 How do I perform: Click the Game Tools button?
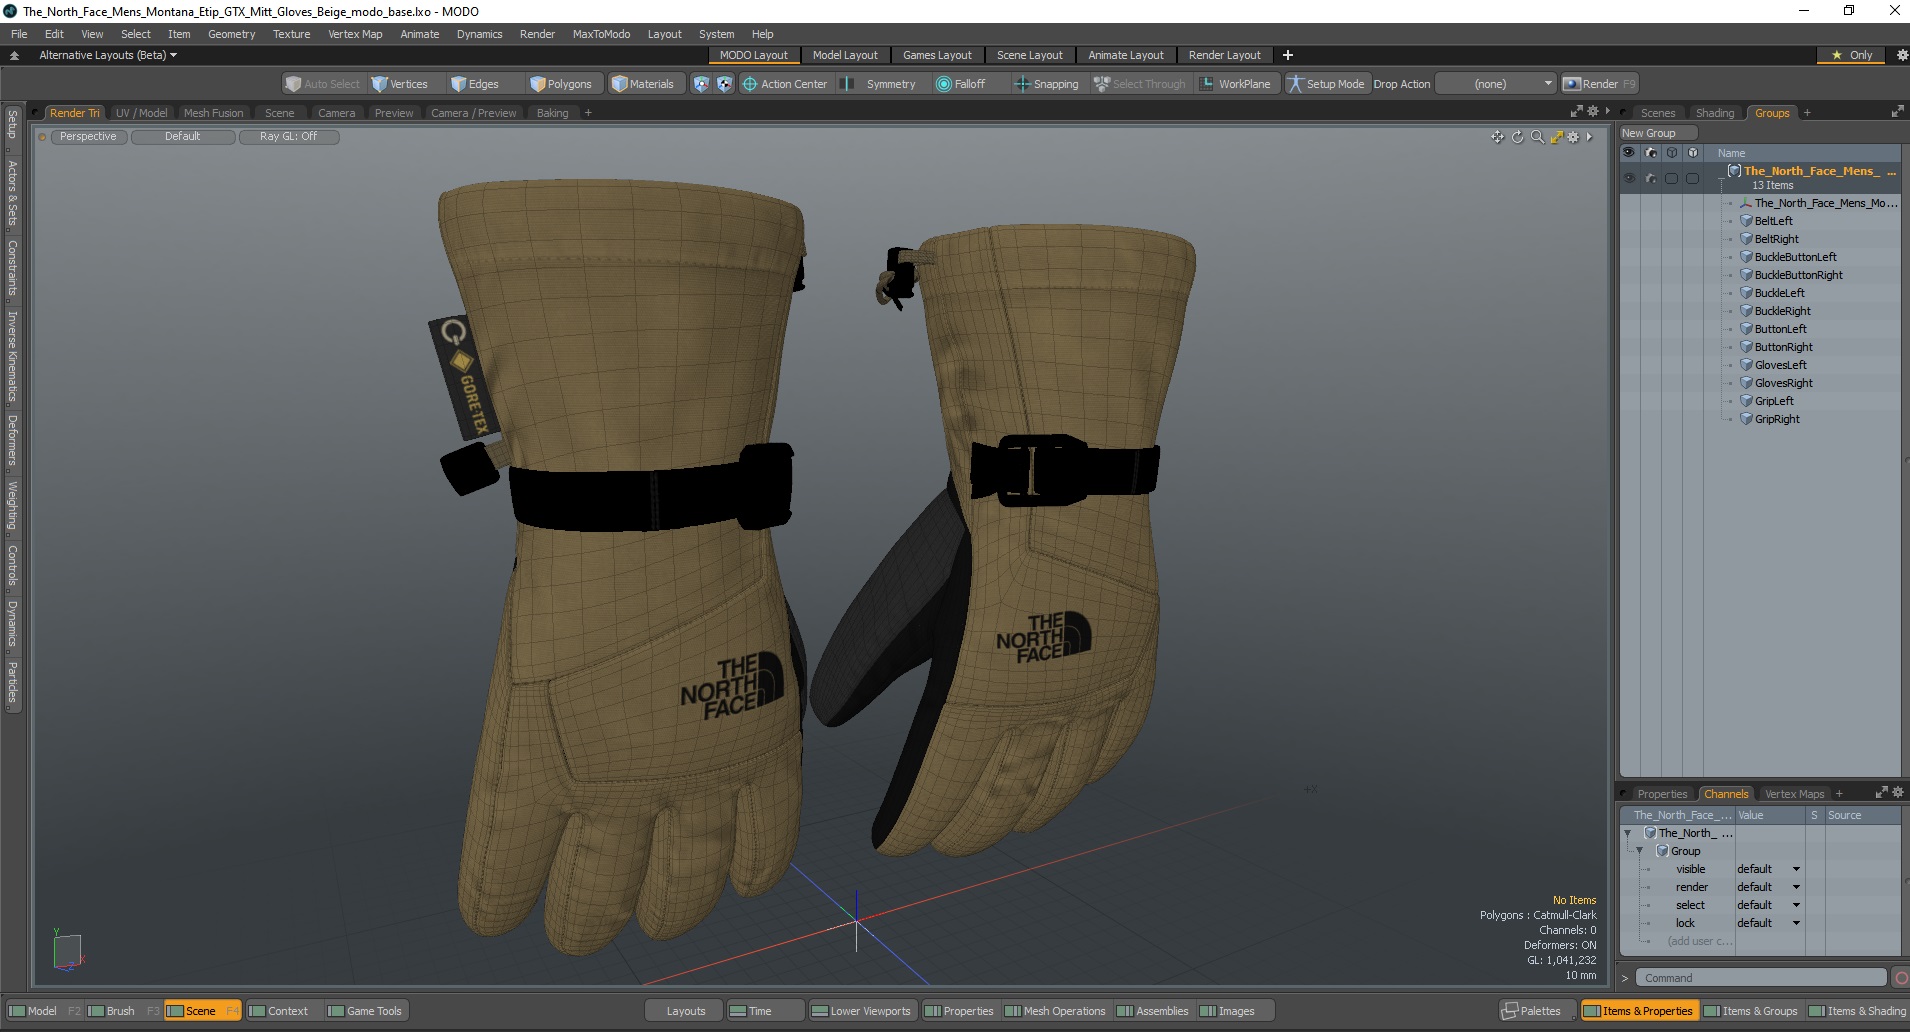tap(365, 1011)
